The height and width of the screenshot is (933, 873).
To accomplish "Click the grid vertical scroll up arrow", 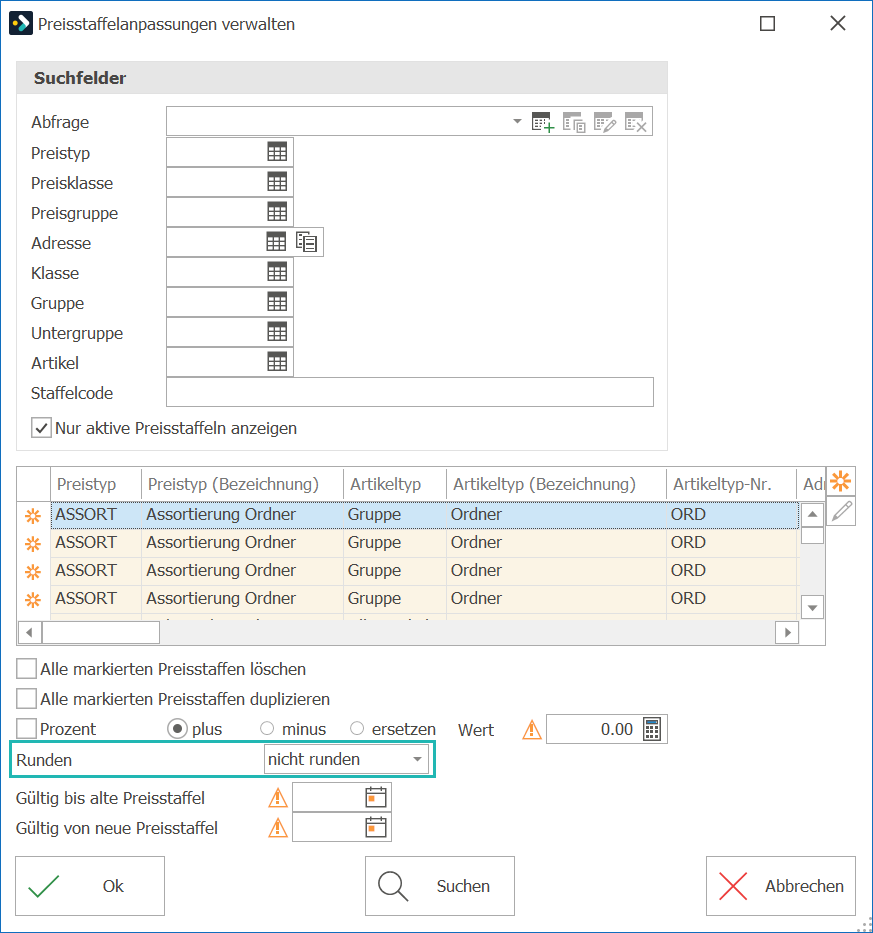I will point(812,514).
